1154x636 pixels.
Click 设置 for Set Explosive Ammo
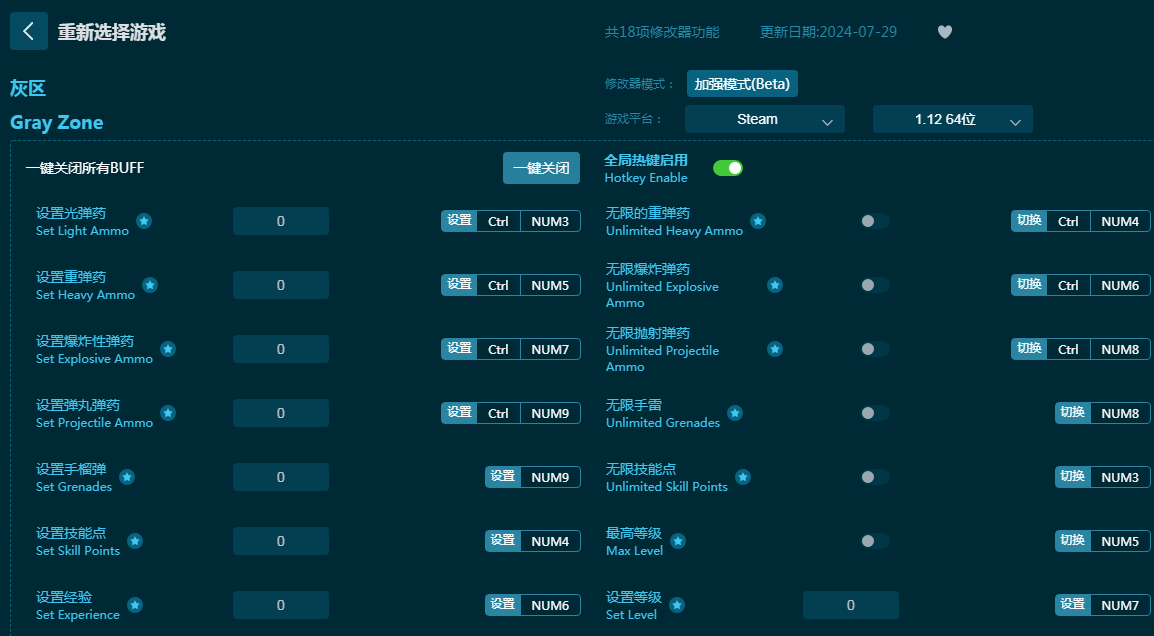[459, 349]
